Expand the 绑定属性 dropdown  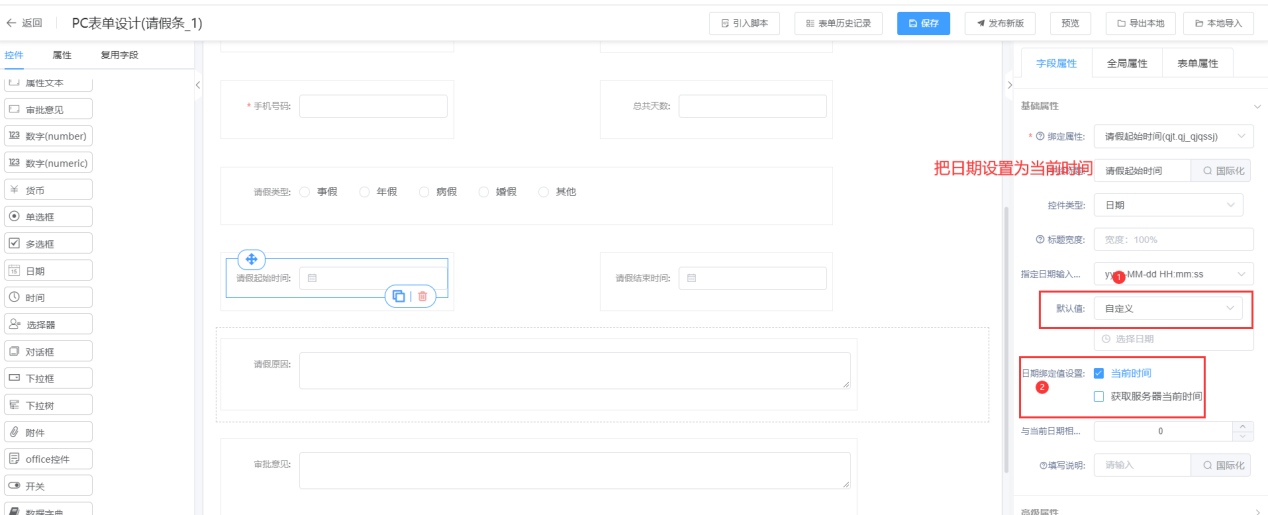point(1172,136)
